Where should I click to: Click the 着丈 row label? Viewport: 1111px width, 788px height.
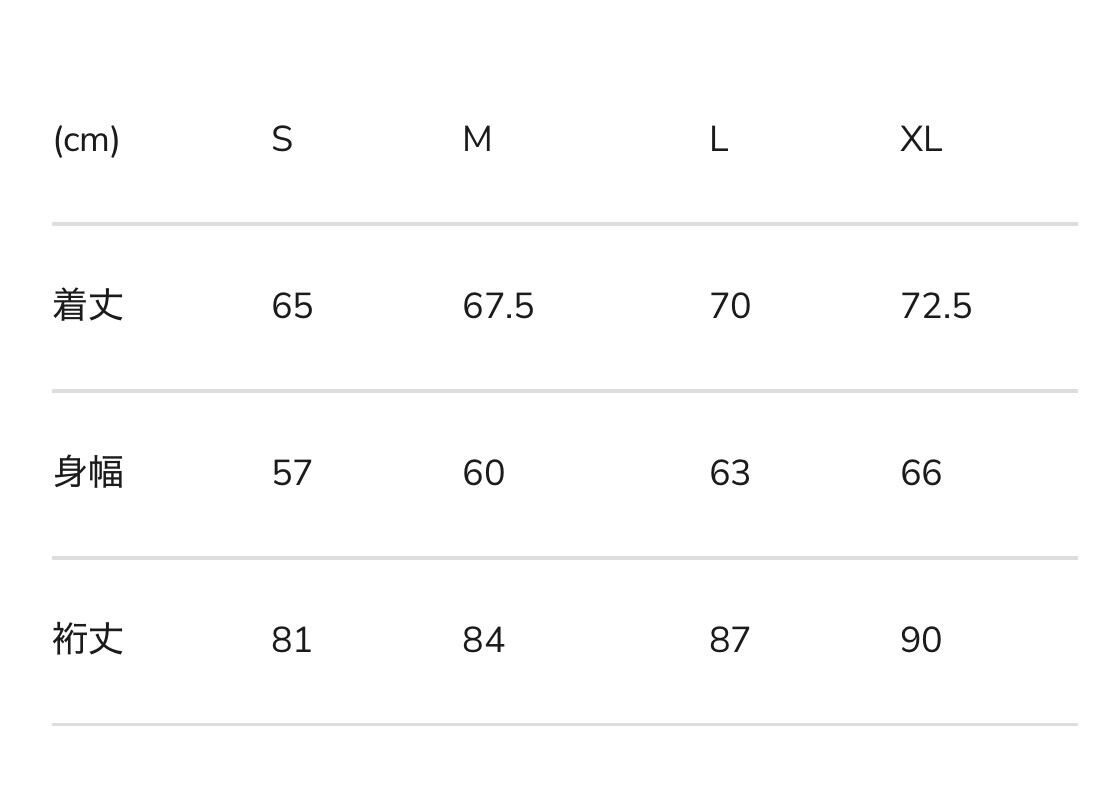pos(88,305)
